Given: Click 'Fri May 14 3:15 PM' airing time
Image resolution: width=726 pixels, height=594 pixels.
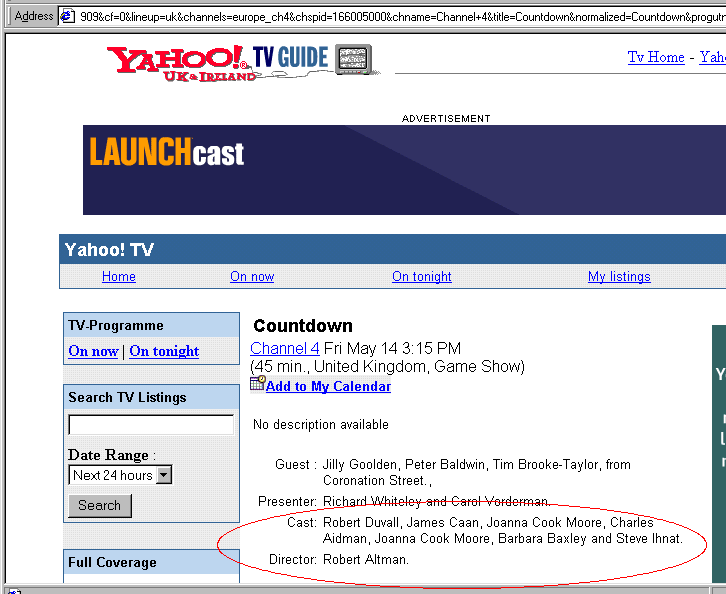Looking at the screenshot, I should click(x=392, y=348).
